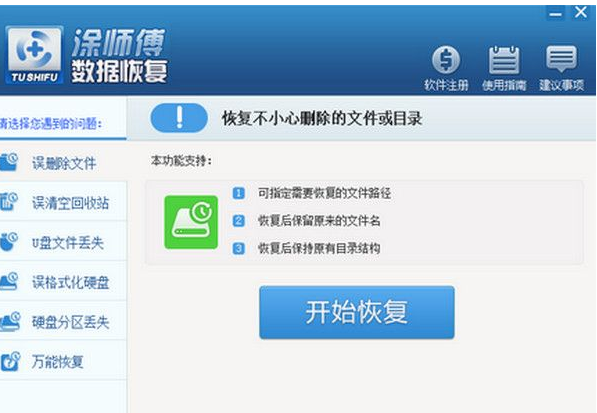Switch to 硬盘分区丢失 mode
The width and height of the screenshot is (597, 413).
click(63, 322)
